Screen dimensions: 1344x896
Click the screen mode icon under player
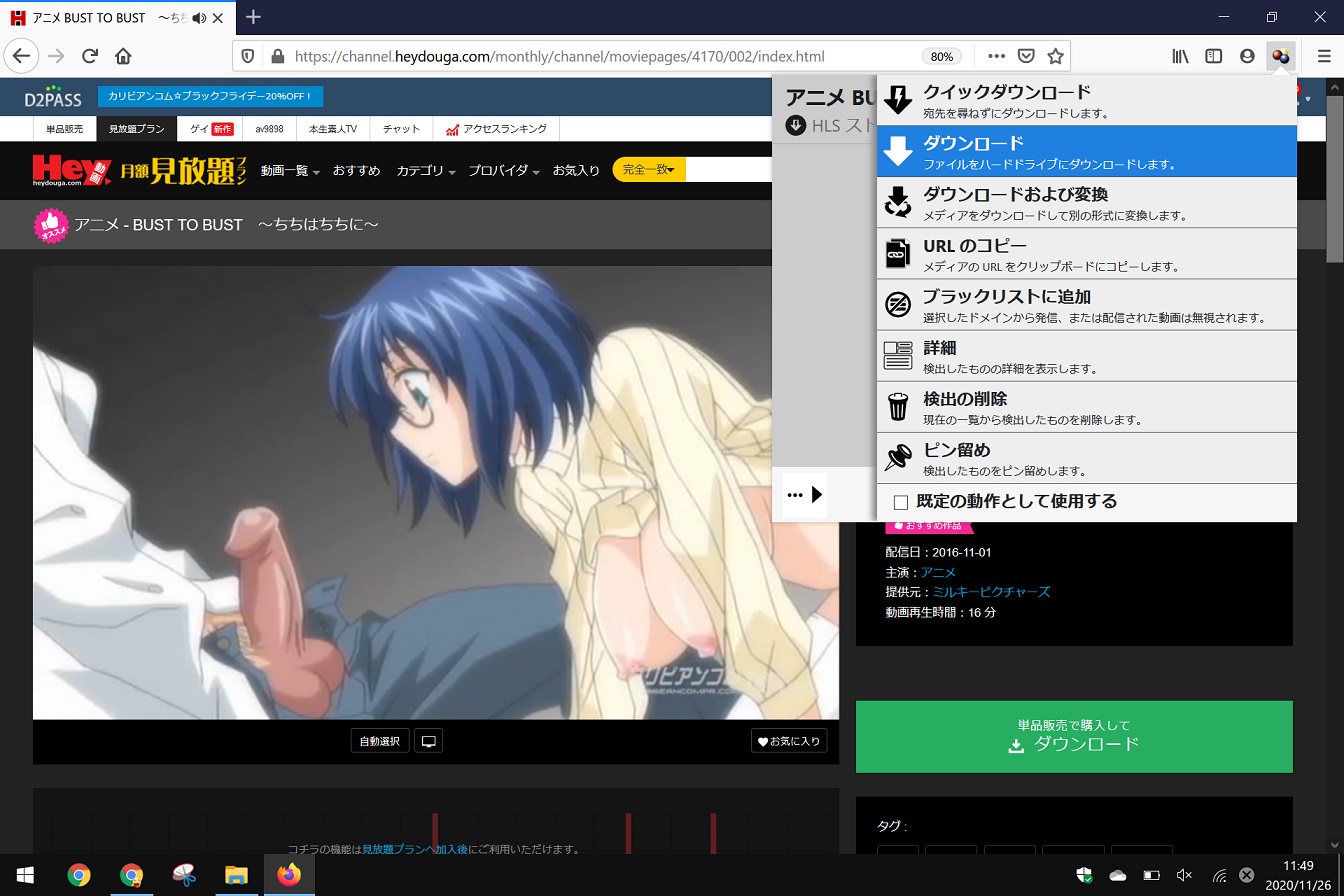tap(429, 741)
